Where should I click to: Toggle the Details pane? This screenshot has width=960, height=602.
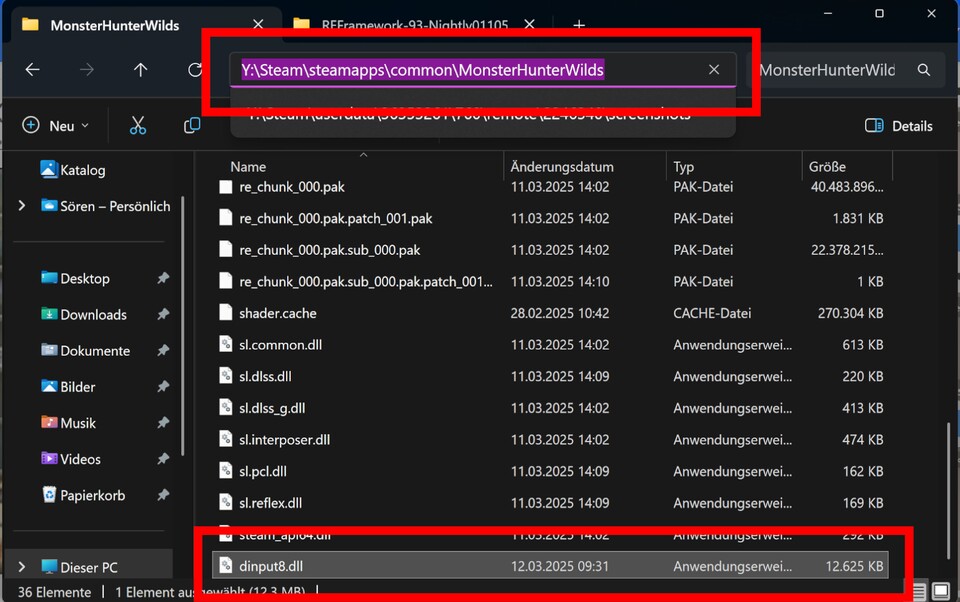pos(898,125)
